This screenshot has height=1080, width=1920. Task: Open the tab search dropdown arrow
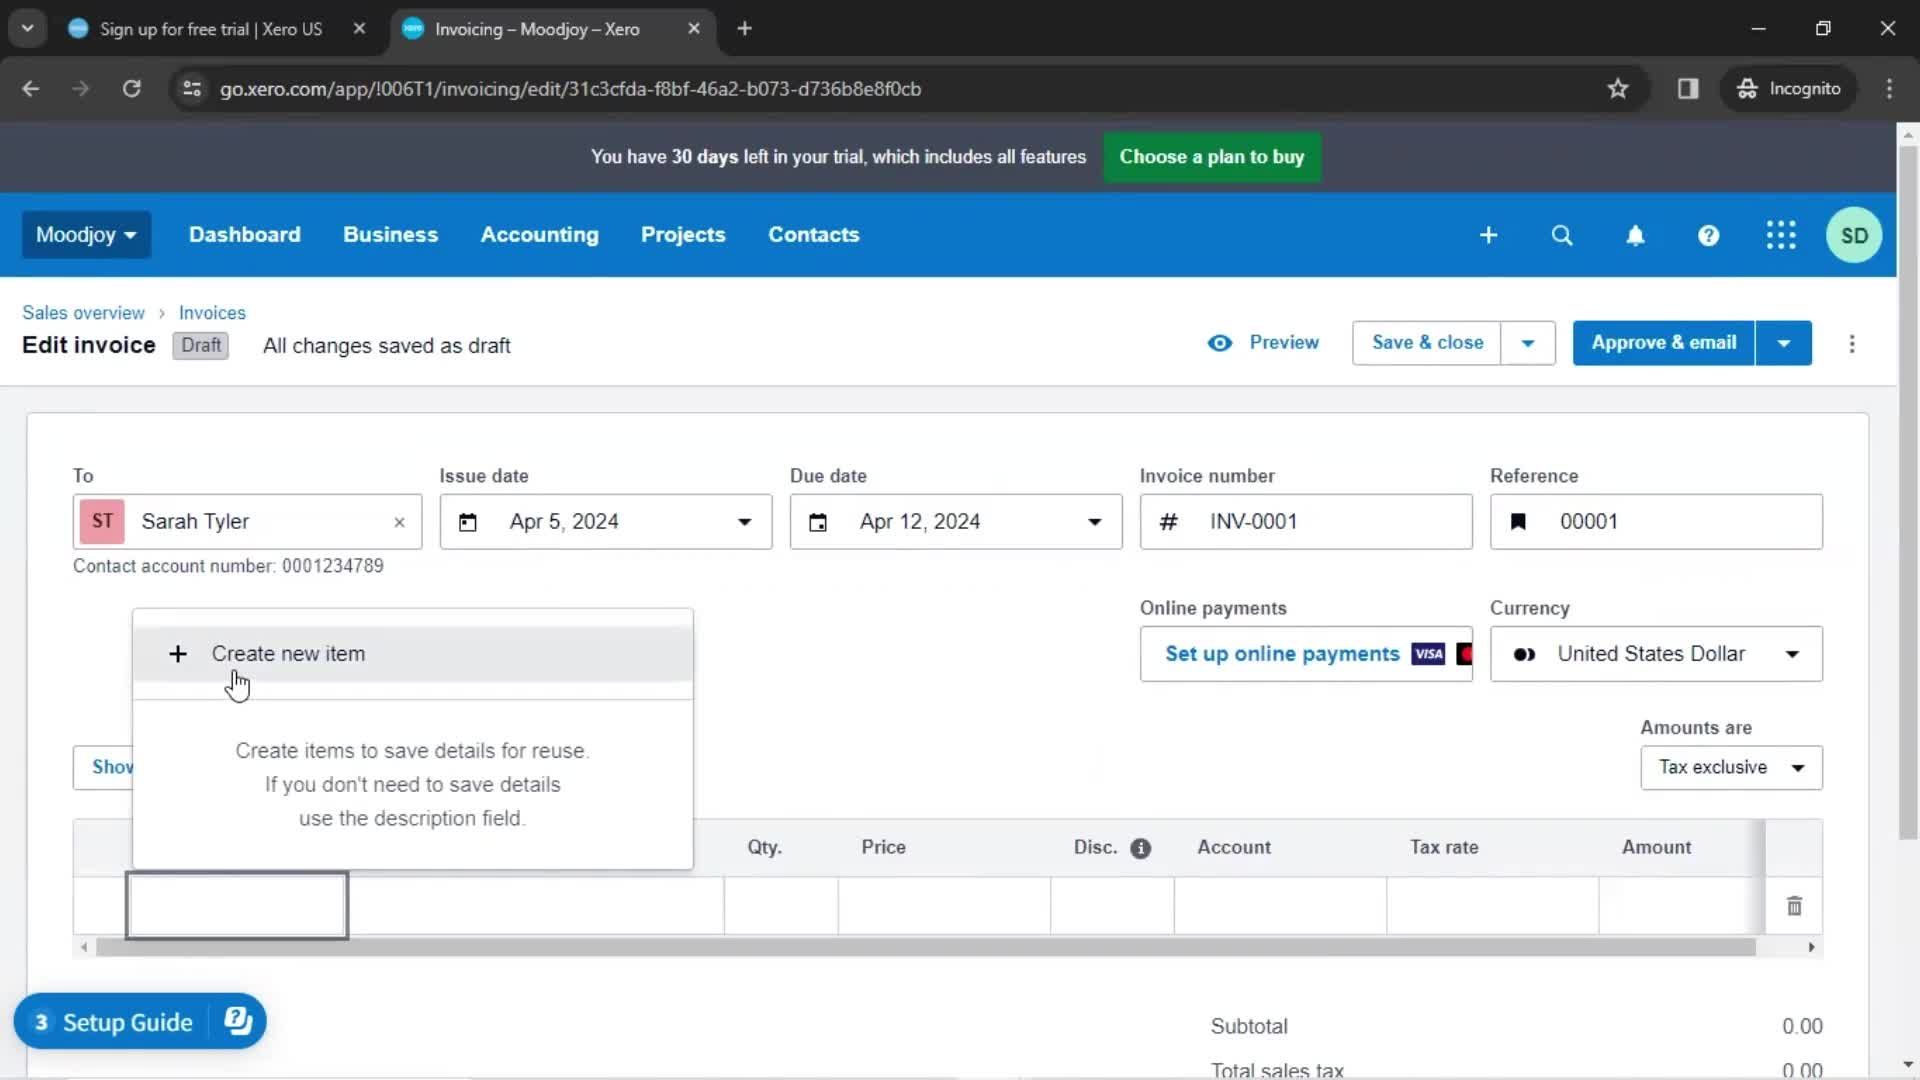[x=27, y=29]
